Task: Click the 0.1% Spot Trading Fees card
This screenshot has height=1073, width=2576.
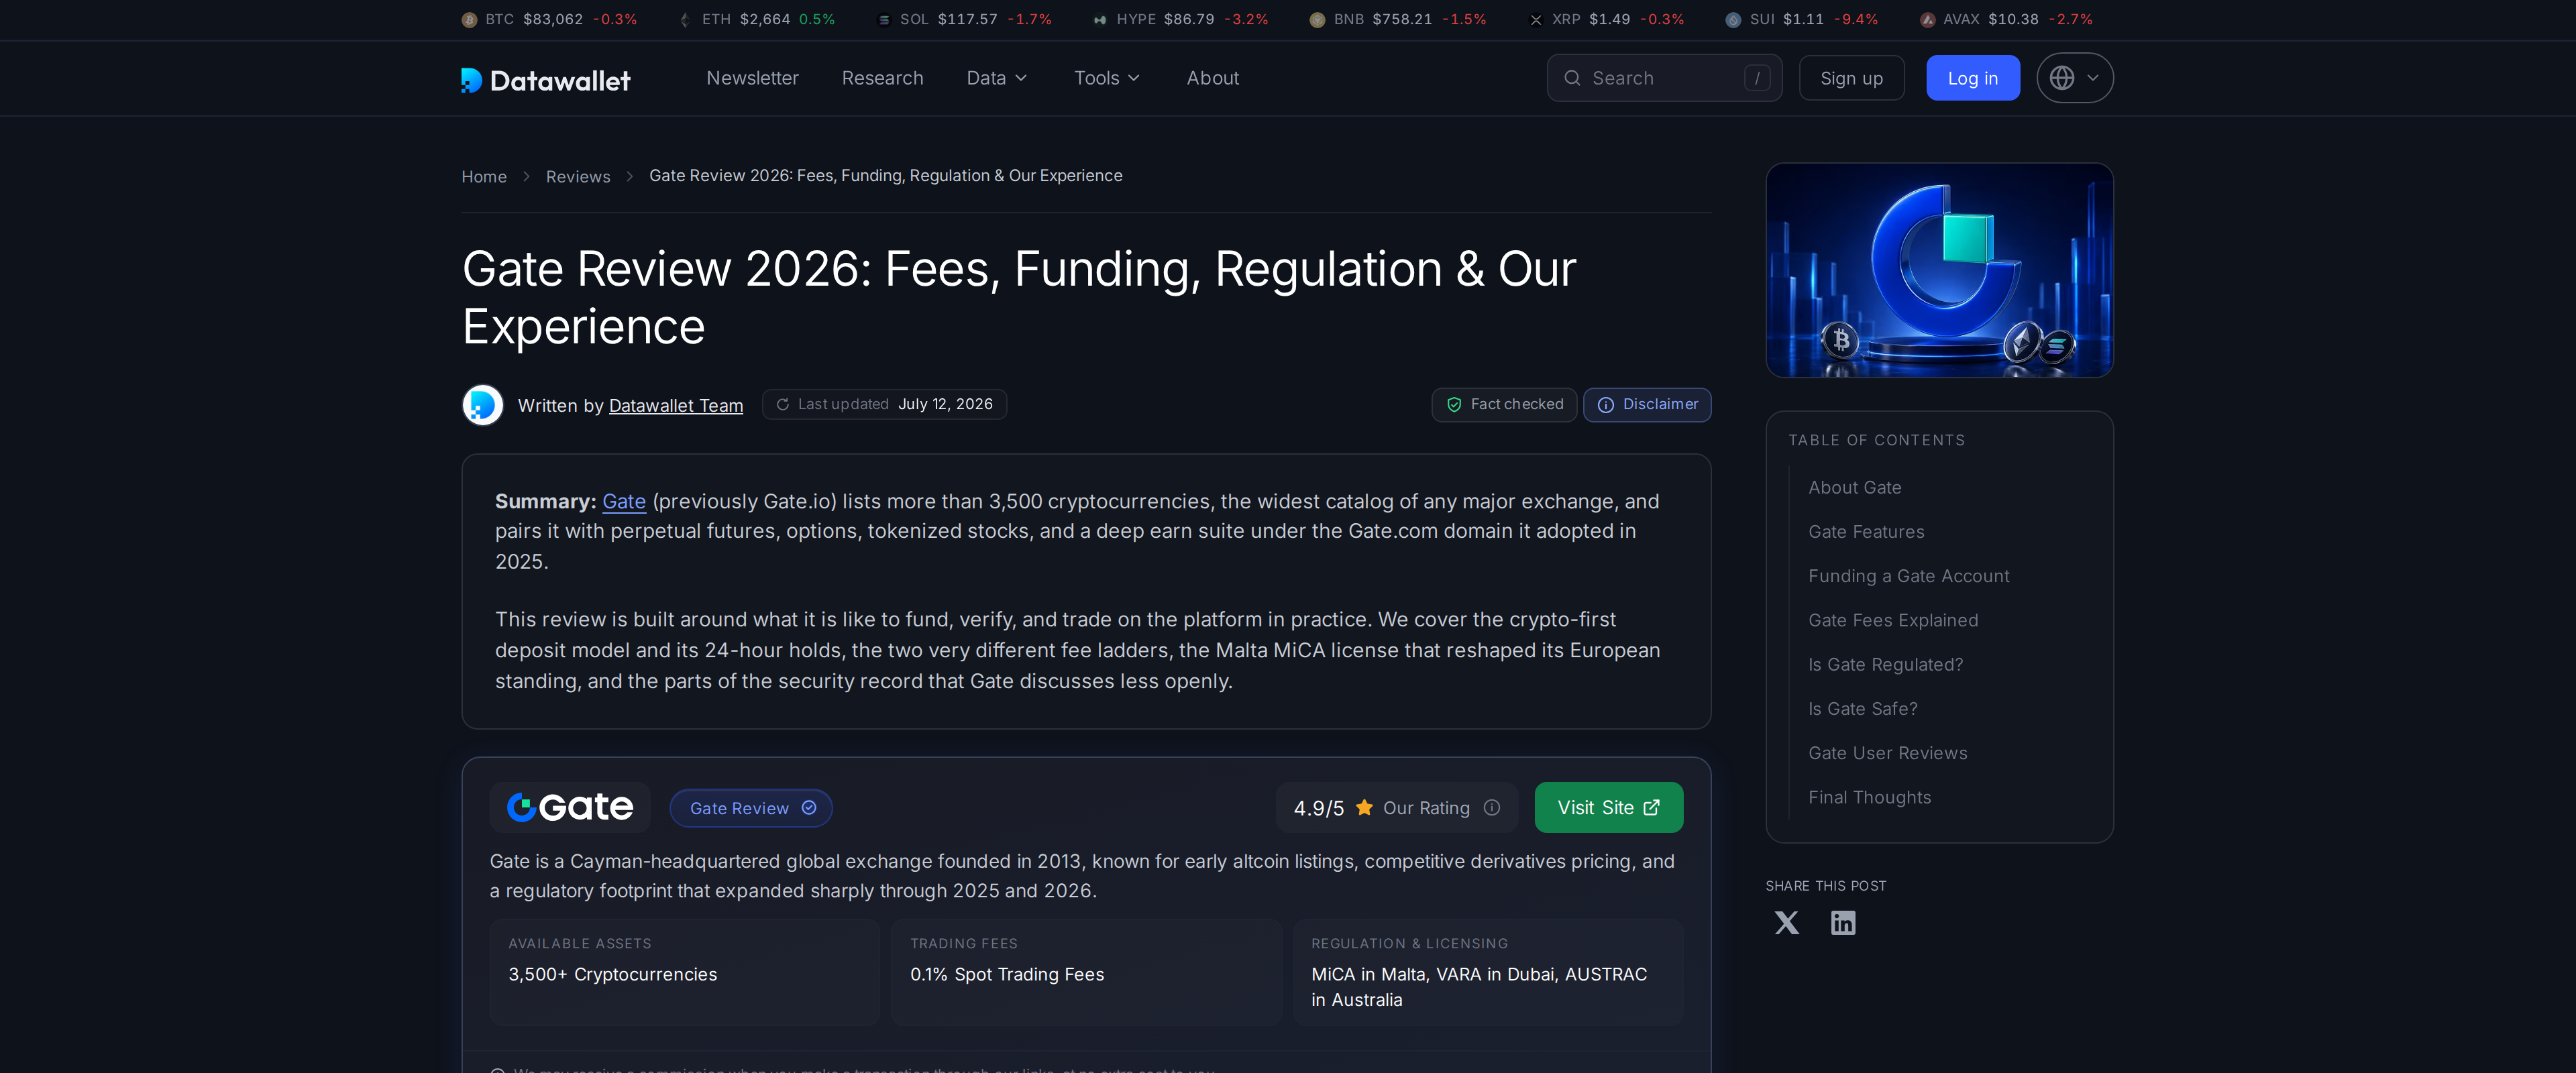Action: [1086, 972]
